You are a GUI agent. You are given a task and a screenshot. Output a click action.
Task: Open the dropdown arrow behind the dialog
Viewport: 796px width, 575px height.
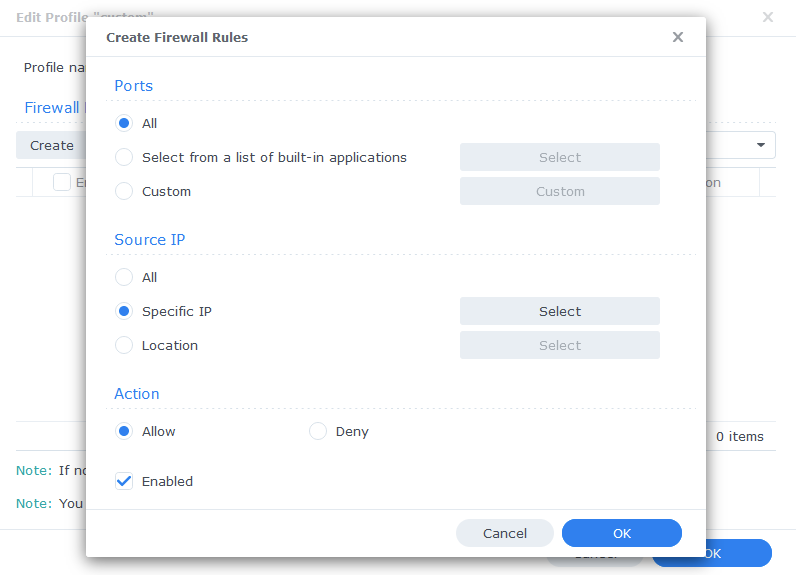coord(760,145)
